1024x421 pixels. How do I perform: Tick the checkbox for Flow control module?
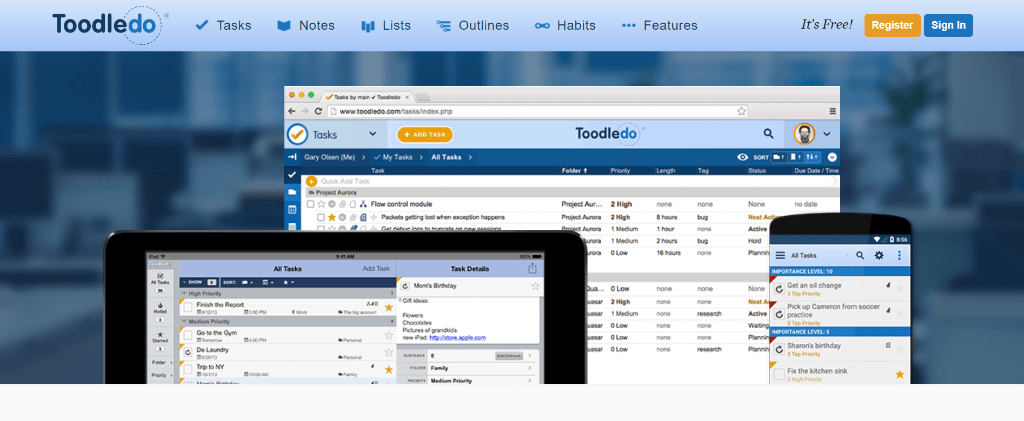point(310,204)
